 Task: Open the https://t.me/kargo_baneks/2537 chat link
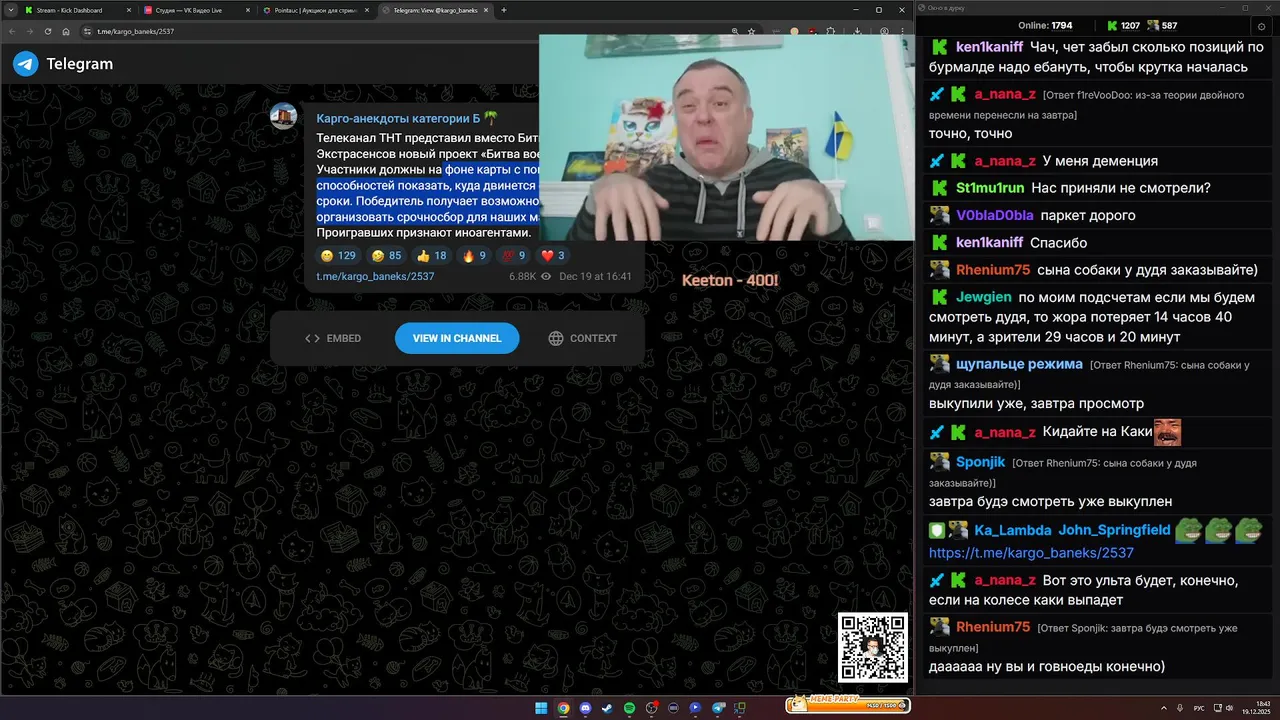[x=1031, y=552]
